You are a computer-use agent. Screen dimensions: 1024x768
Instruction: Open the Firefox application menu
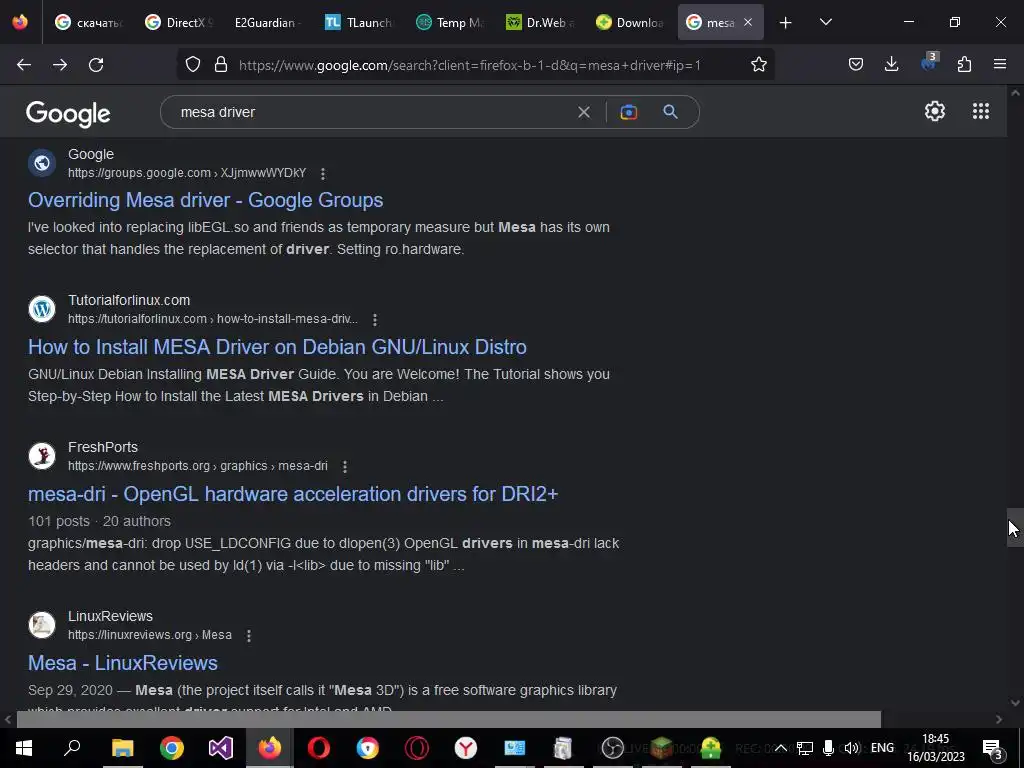point(1000,64)
